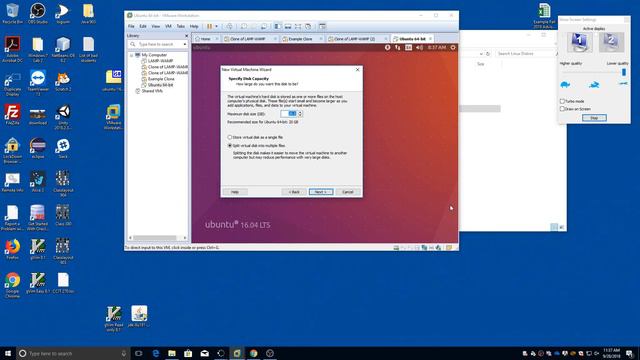Viewport: 640px width, 360px height.
Task: Open the Help menu in VMware
Action: (194, 27)
